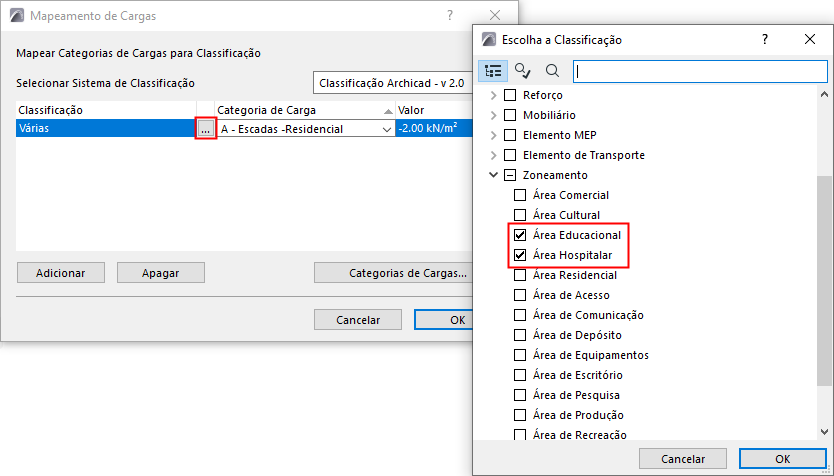
Task: Click the show selected items icon
Action: 523,71
